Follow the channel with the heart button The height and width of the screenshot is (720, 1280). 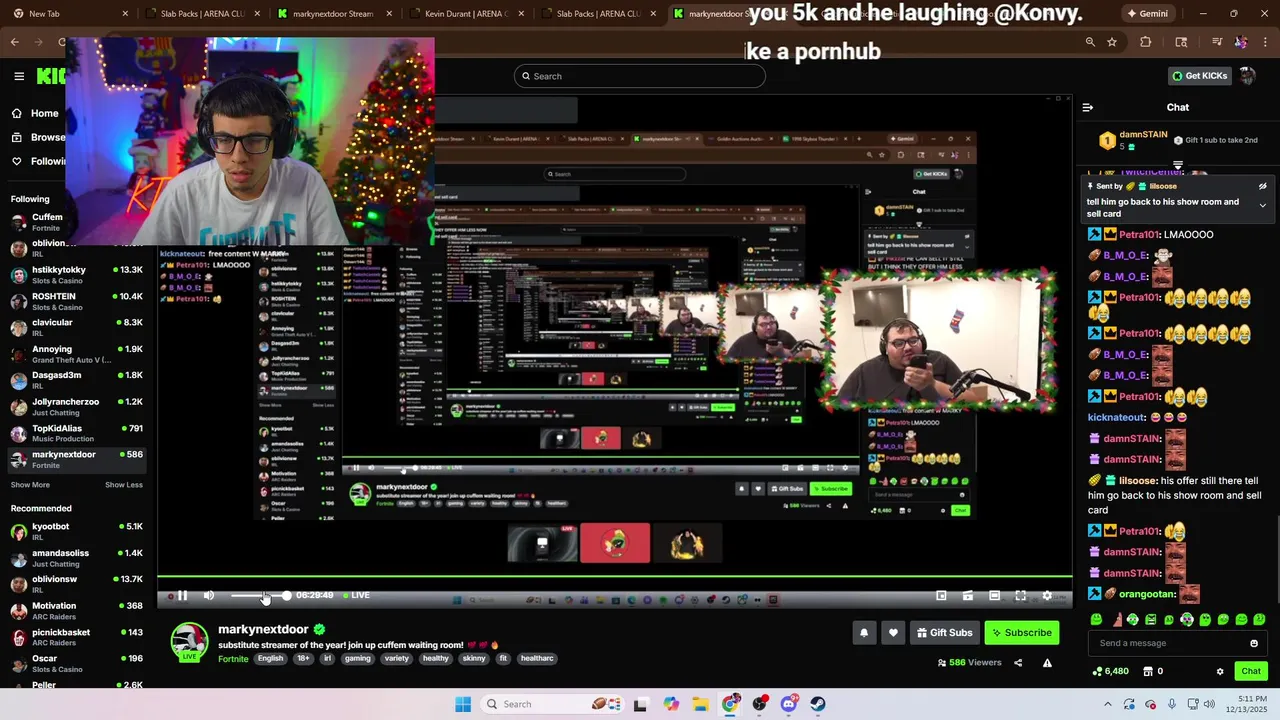pyautogui.click(x=893, y=633)
